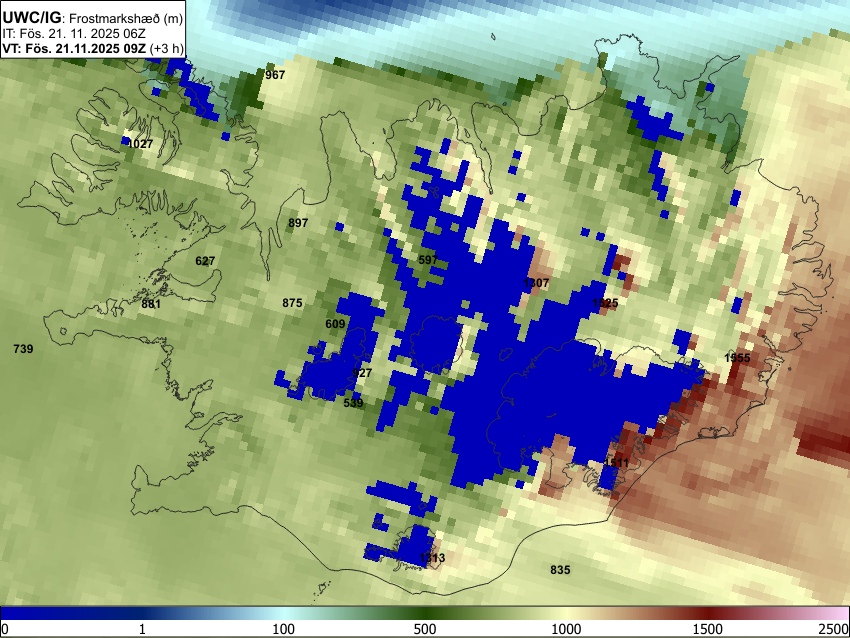Click the 1525 value label

pos(605,304)
